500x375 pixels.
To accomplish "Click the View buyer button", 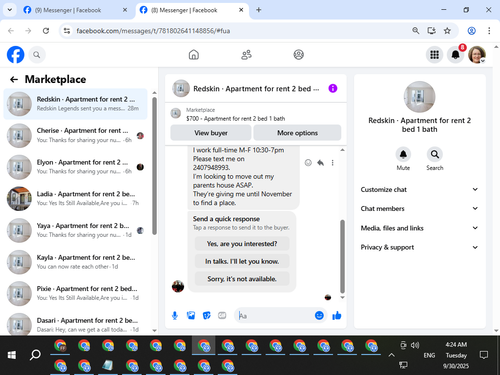I will click(x=211, y=133).
